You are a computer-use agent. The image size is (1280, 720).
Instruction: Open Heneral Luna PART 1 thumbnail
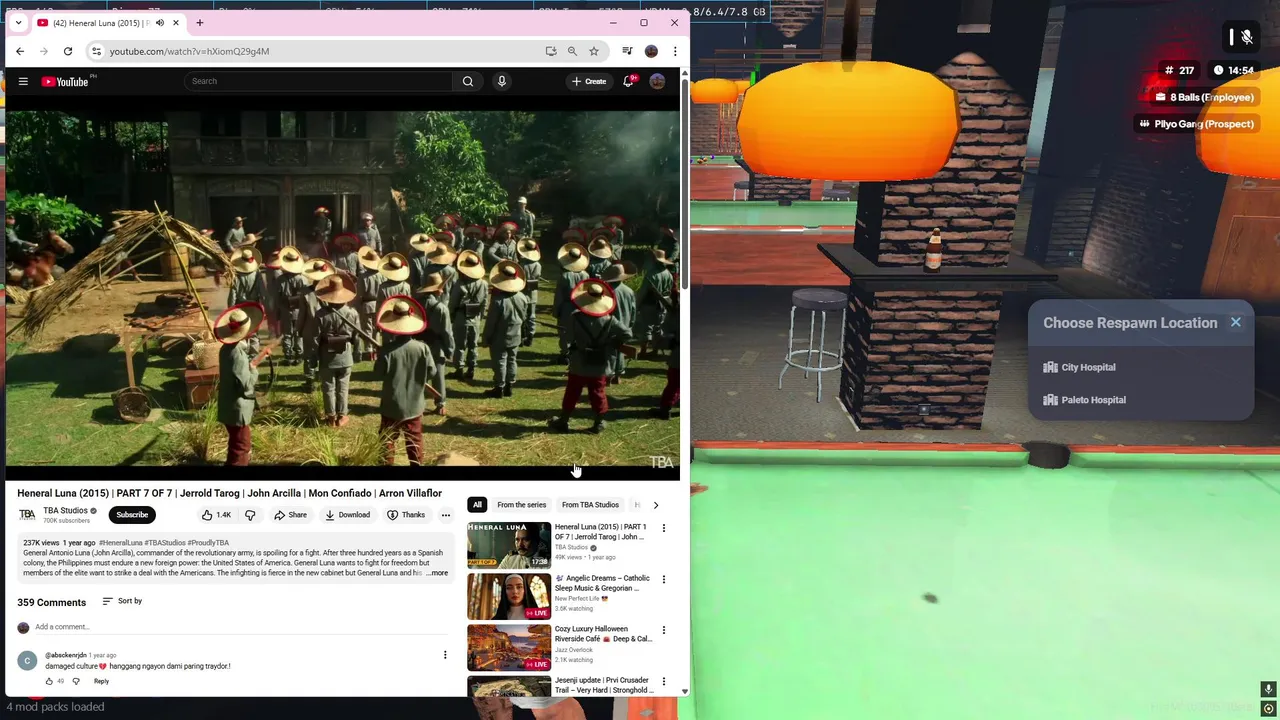[x=509, y=545]
